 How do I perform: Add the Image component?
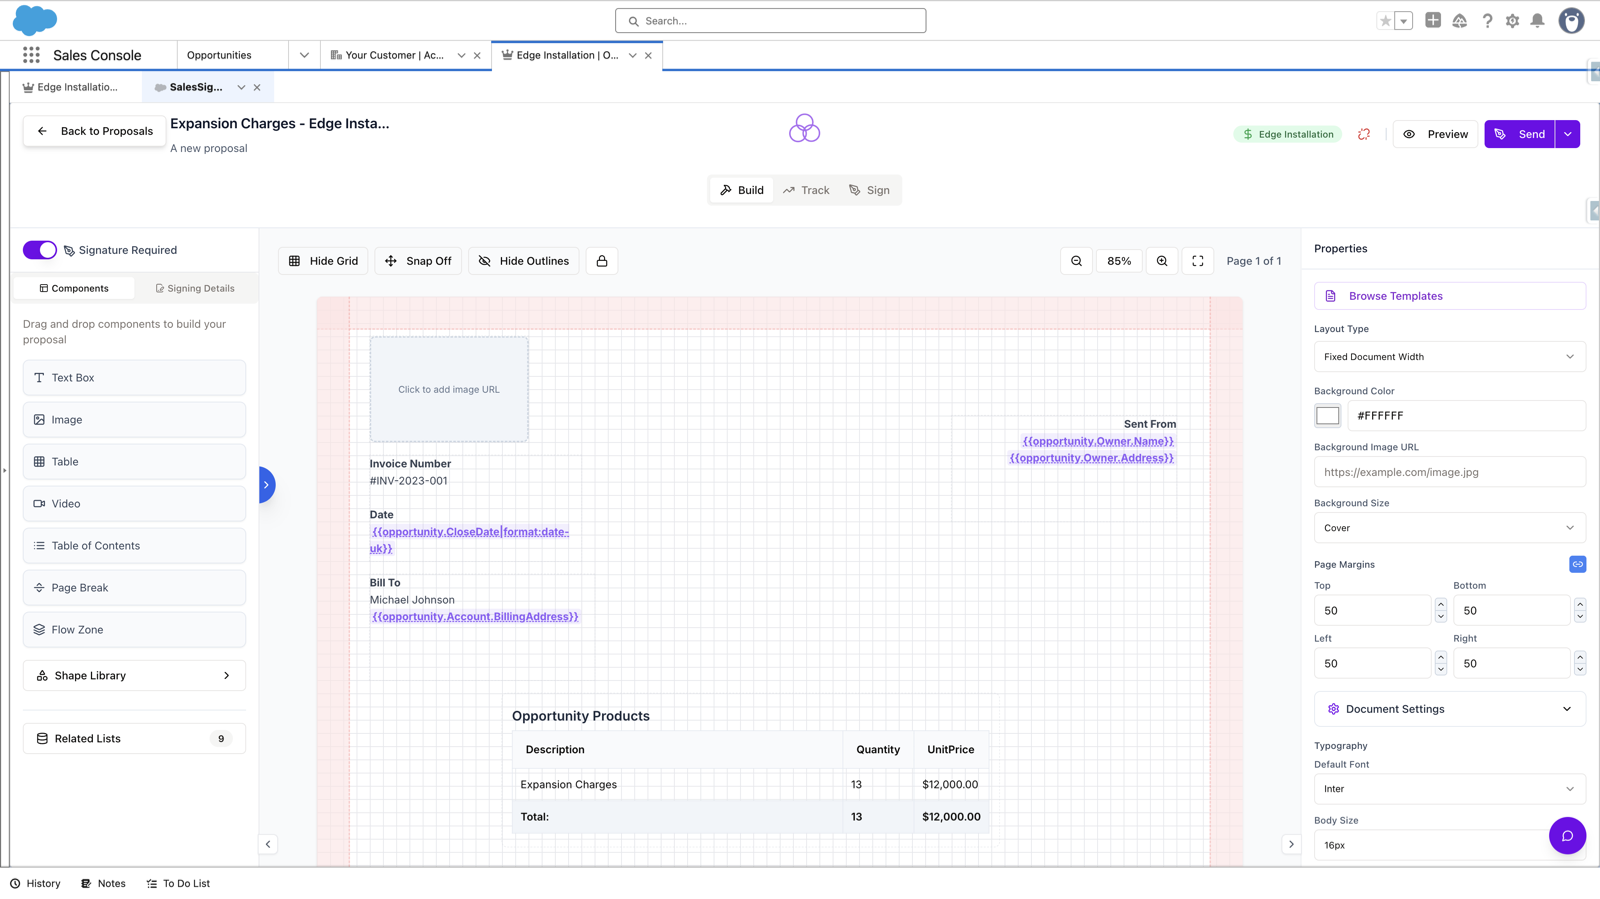(x=134, y=420)
